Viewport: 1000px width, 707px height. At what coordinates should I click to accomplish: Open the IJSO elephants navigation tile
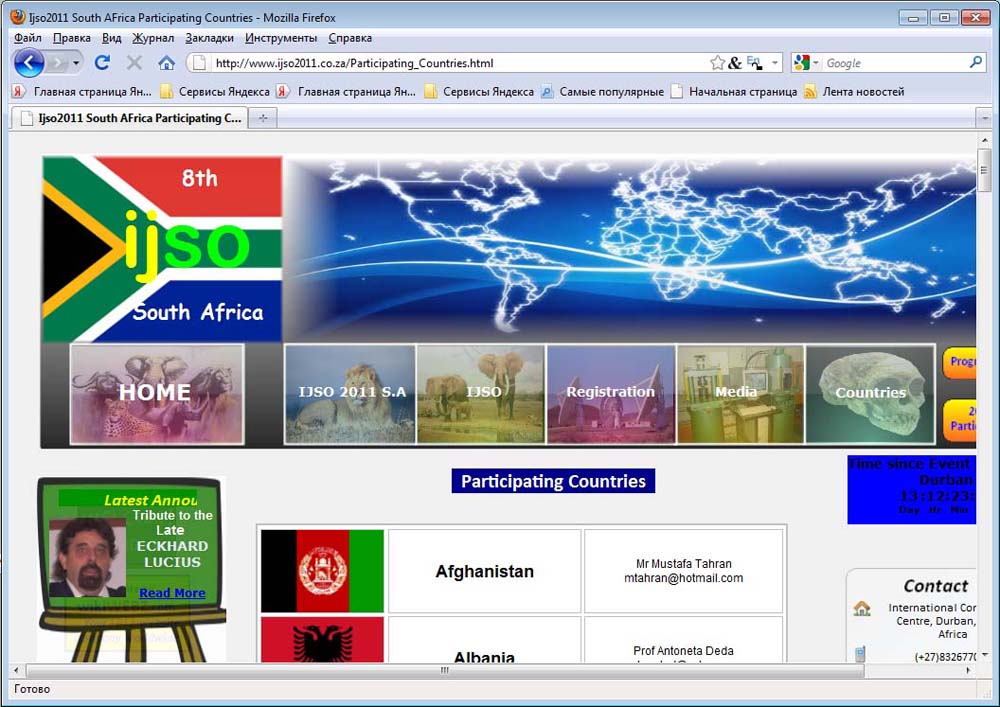[x=482, y=393]
